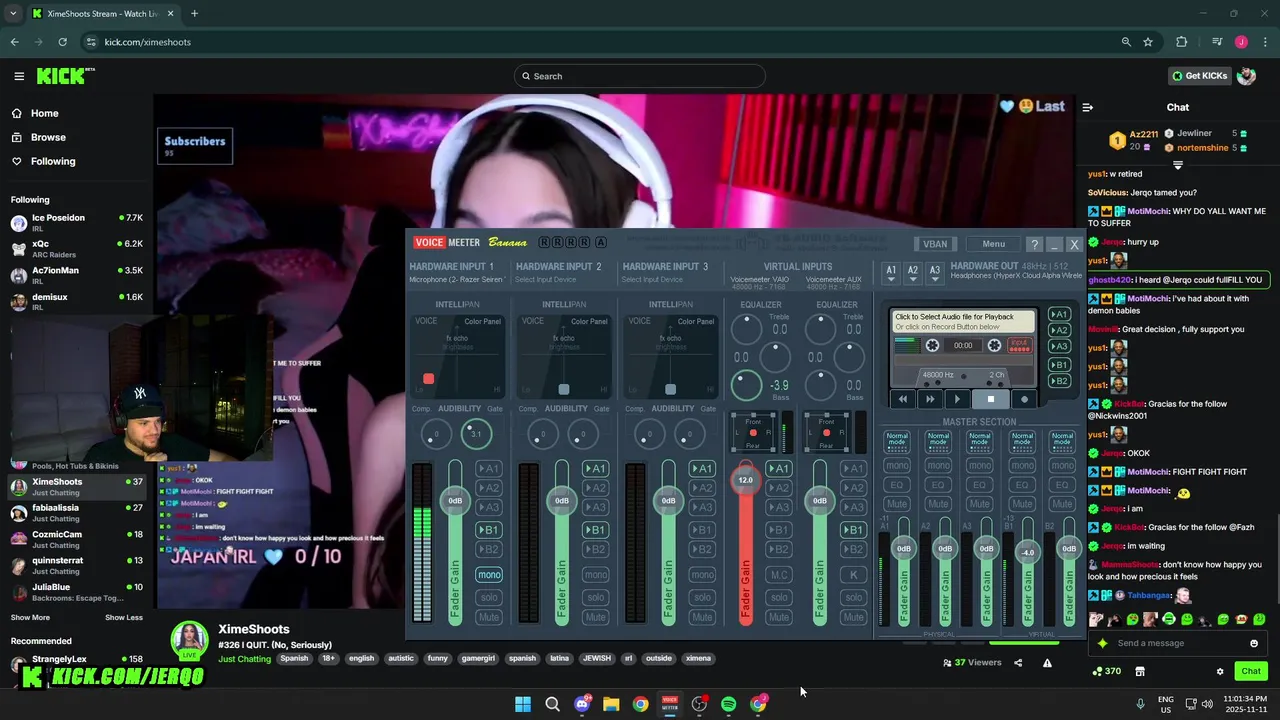
Task: Bookmark this page with the star icon
Action: tap(1148, 42)
